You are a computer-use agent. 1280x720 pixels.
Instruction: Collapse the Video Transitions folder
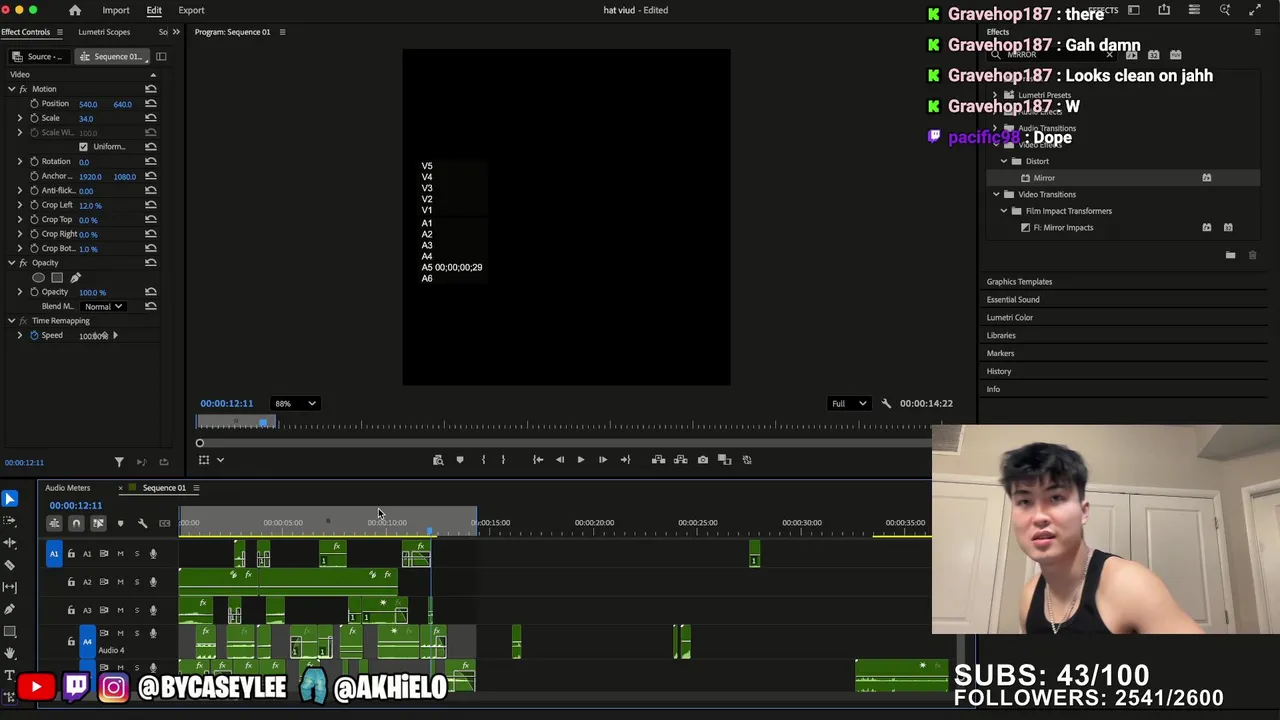pos(996,194)
